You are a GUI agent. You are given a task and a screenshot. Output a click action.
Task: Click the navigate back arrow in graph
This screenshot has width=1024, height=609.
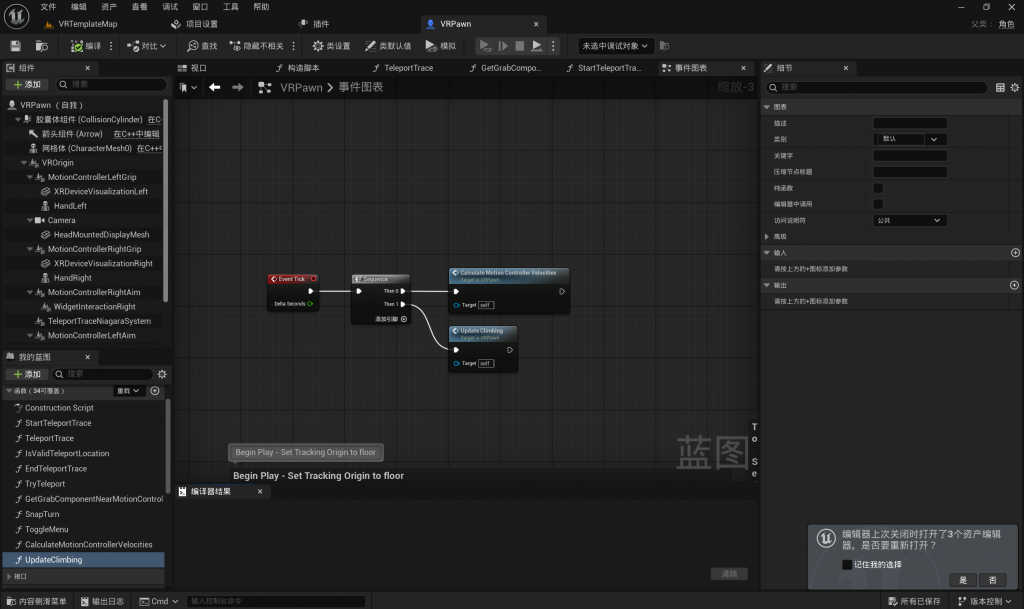pyautogui.click(x=214, y=88)
